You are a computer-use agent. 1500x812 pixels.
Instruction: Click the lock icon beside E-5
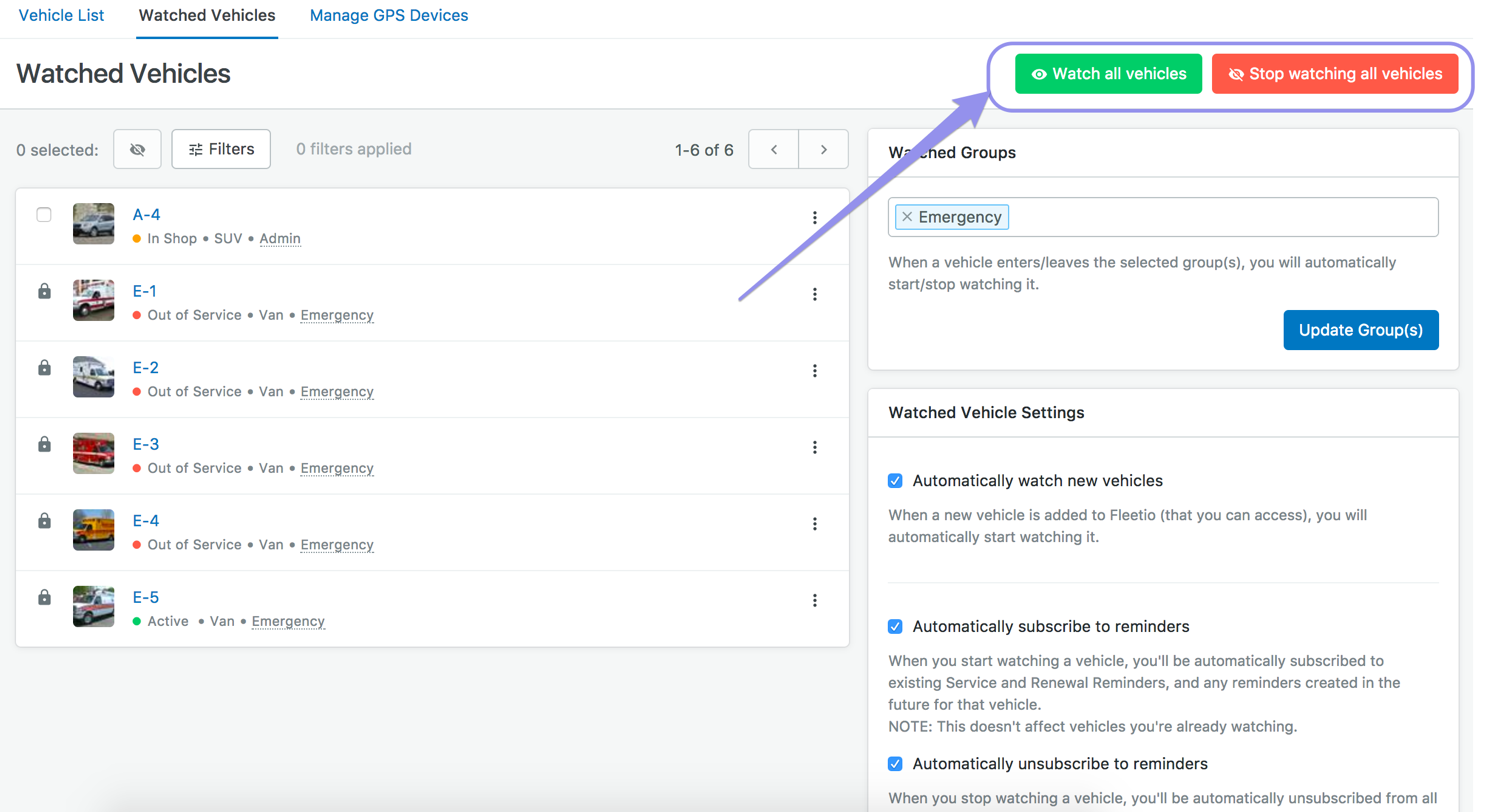pos(44,597)
